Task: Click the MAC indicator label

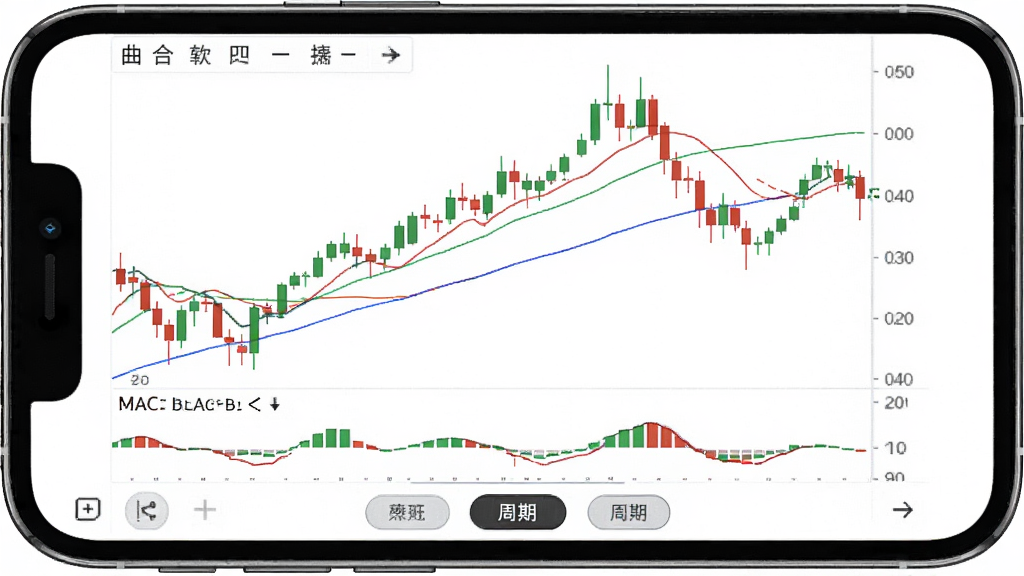Action: point(139,404)
